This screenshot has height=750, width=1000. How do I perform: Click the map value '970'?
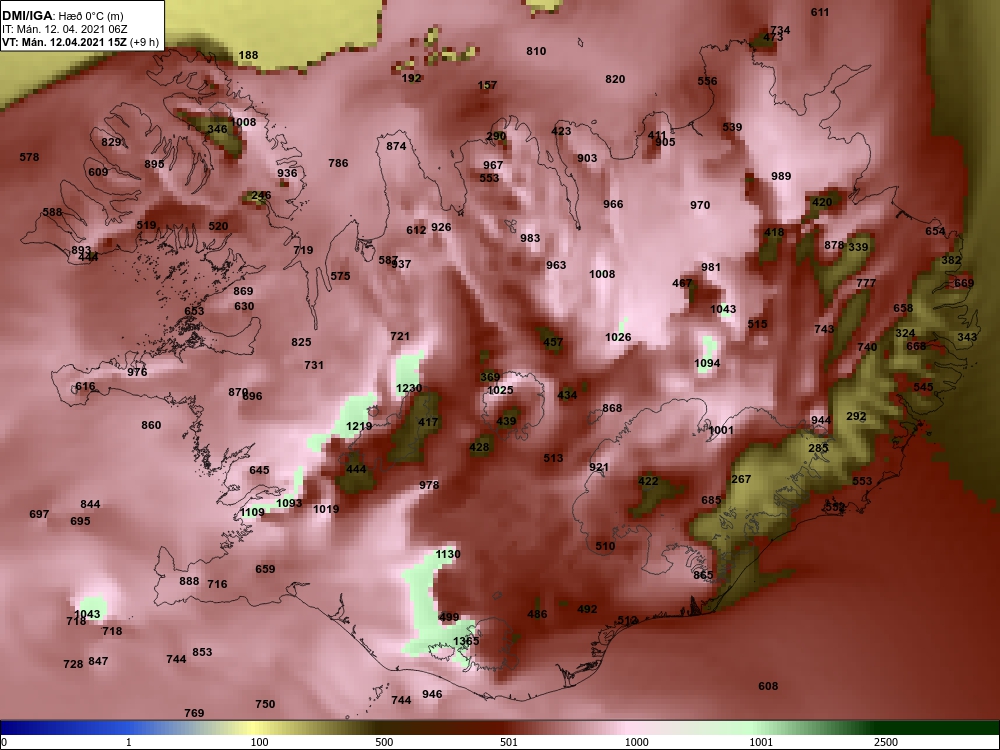700,205
